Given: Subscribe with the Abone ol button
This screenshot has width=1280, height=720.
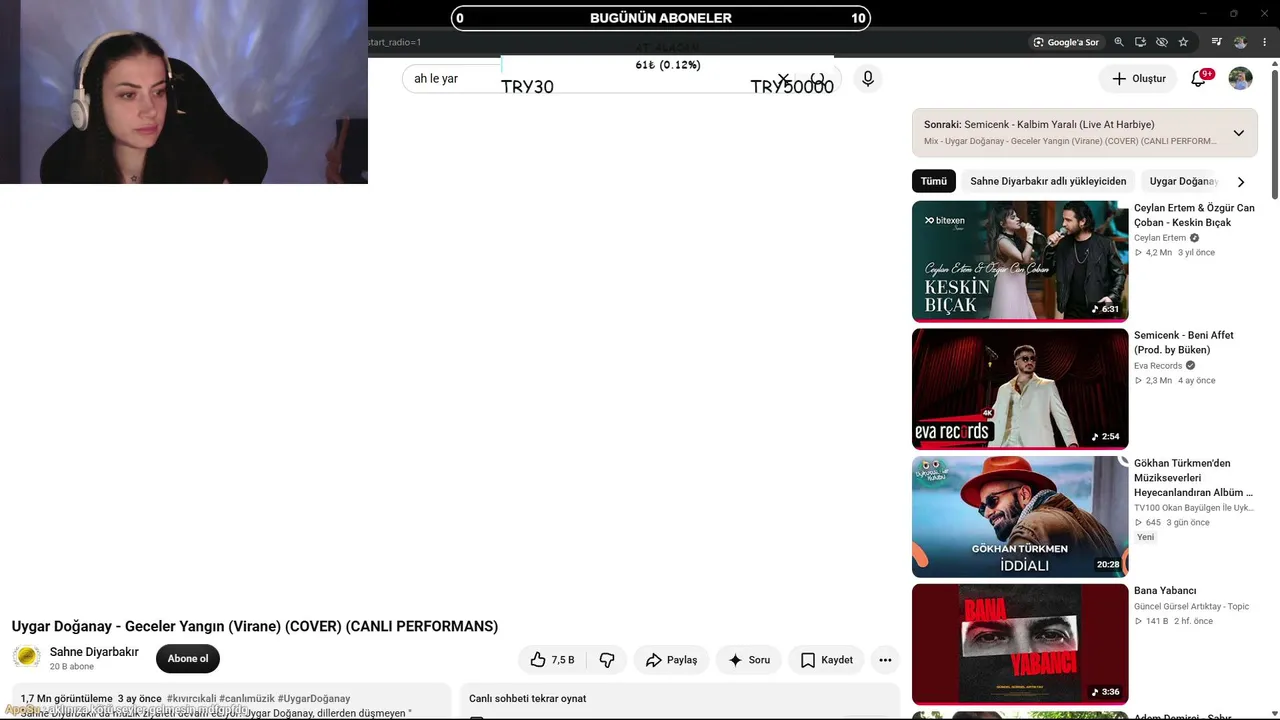Looking at the screenshot, I should (x=188, y=658).
